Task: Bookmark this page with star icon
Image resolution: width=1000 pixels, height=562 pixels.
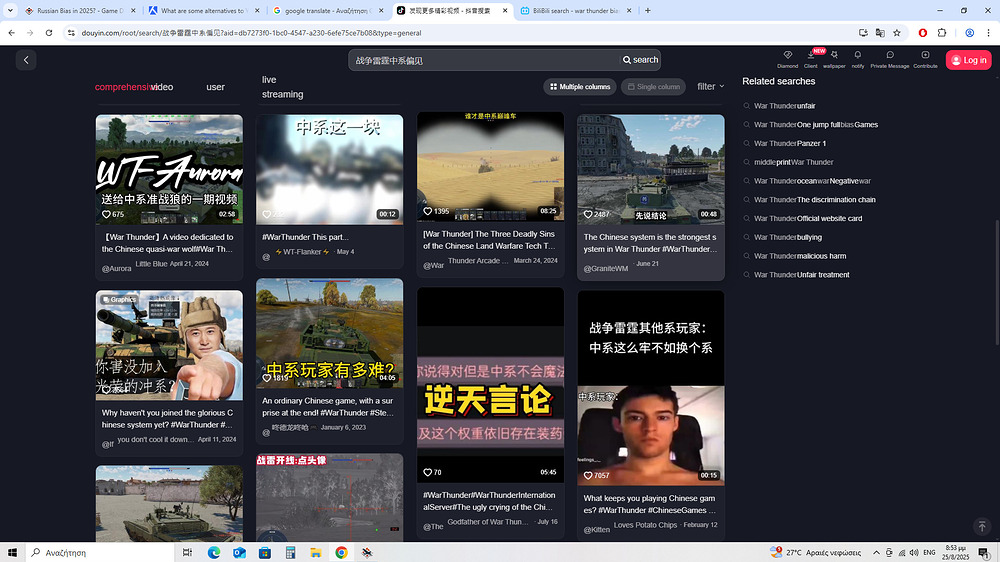Action: pos(897,33)
